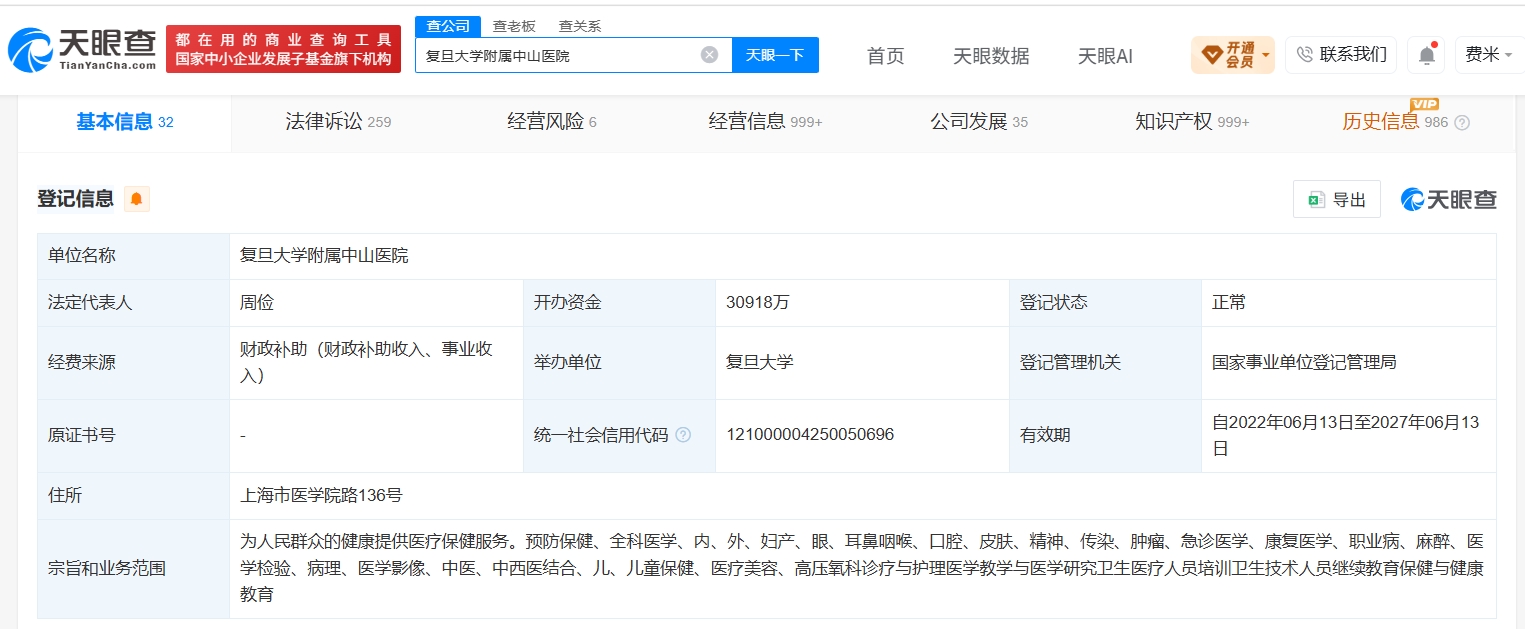Screen dimensions: 1525x629
Task: Open the 费米 user account dropdown
Action: [x=1488, y=55]
